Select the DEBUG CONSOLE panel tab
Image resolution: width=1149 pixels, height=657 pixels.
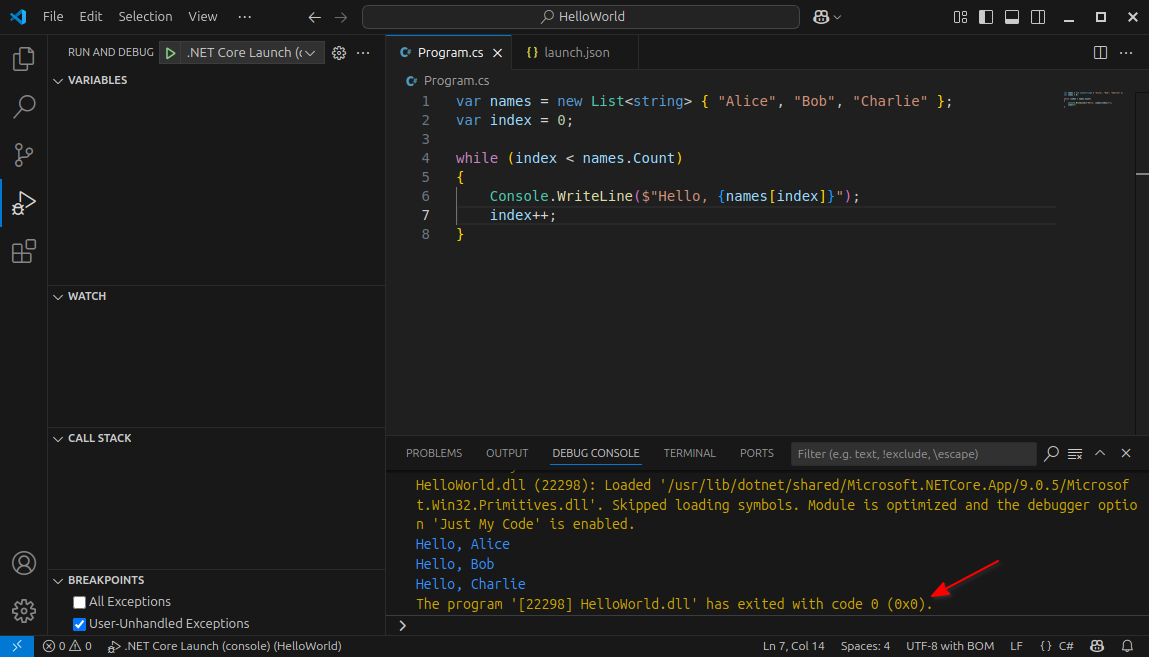[596, 453]
